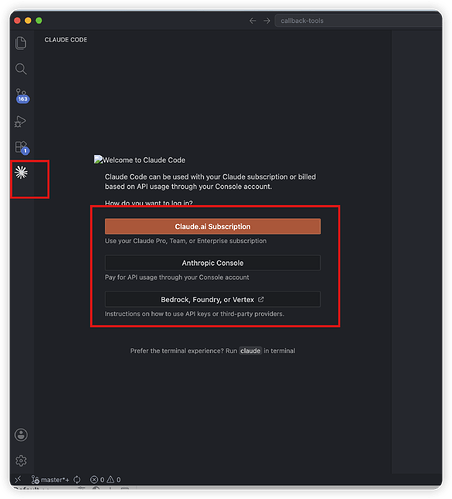This screenshot has width=452, height=499.
Task: Click the remote window indicator in status bar
Action: click(x=18, y=479)
